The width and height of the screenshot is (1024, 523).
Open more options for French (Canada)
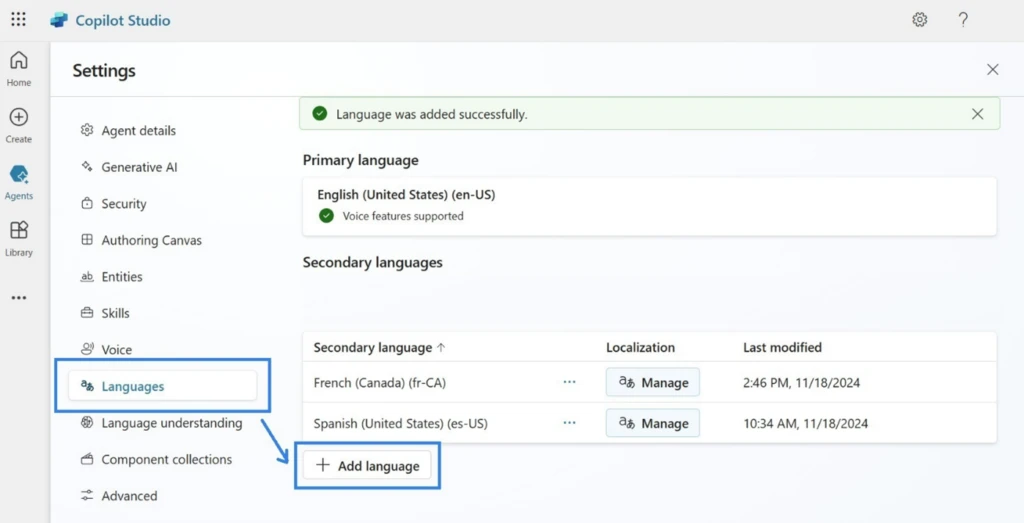point(569,382)
